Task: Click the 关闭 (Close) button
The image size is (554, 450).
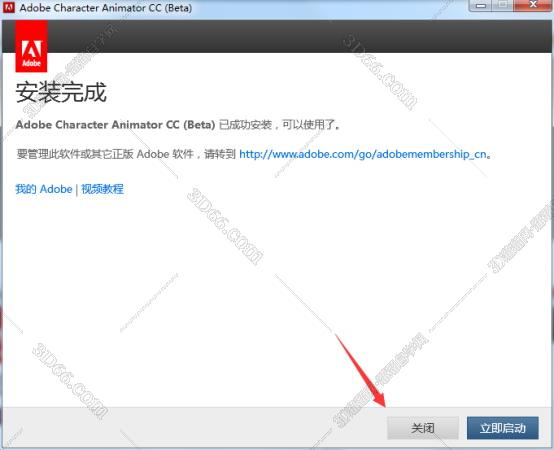Action: (x=423, y=428)
